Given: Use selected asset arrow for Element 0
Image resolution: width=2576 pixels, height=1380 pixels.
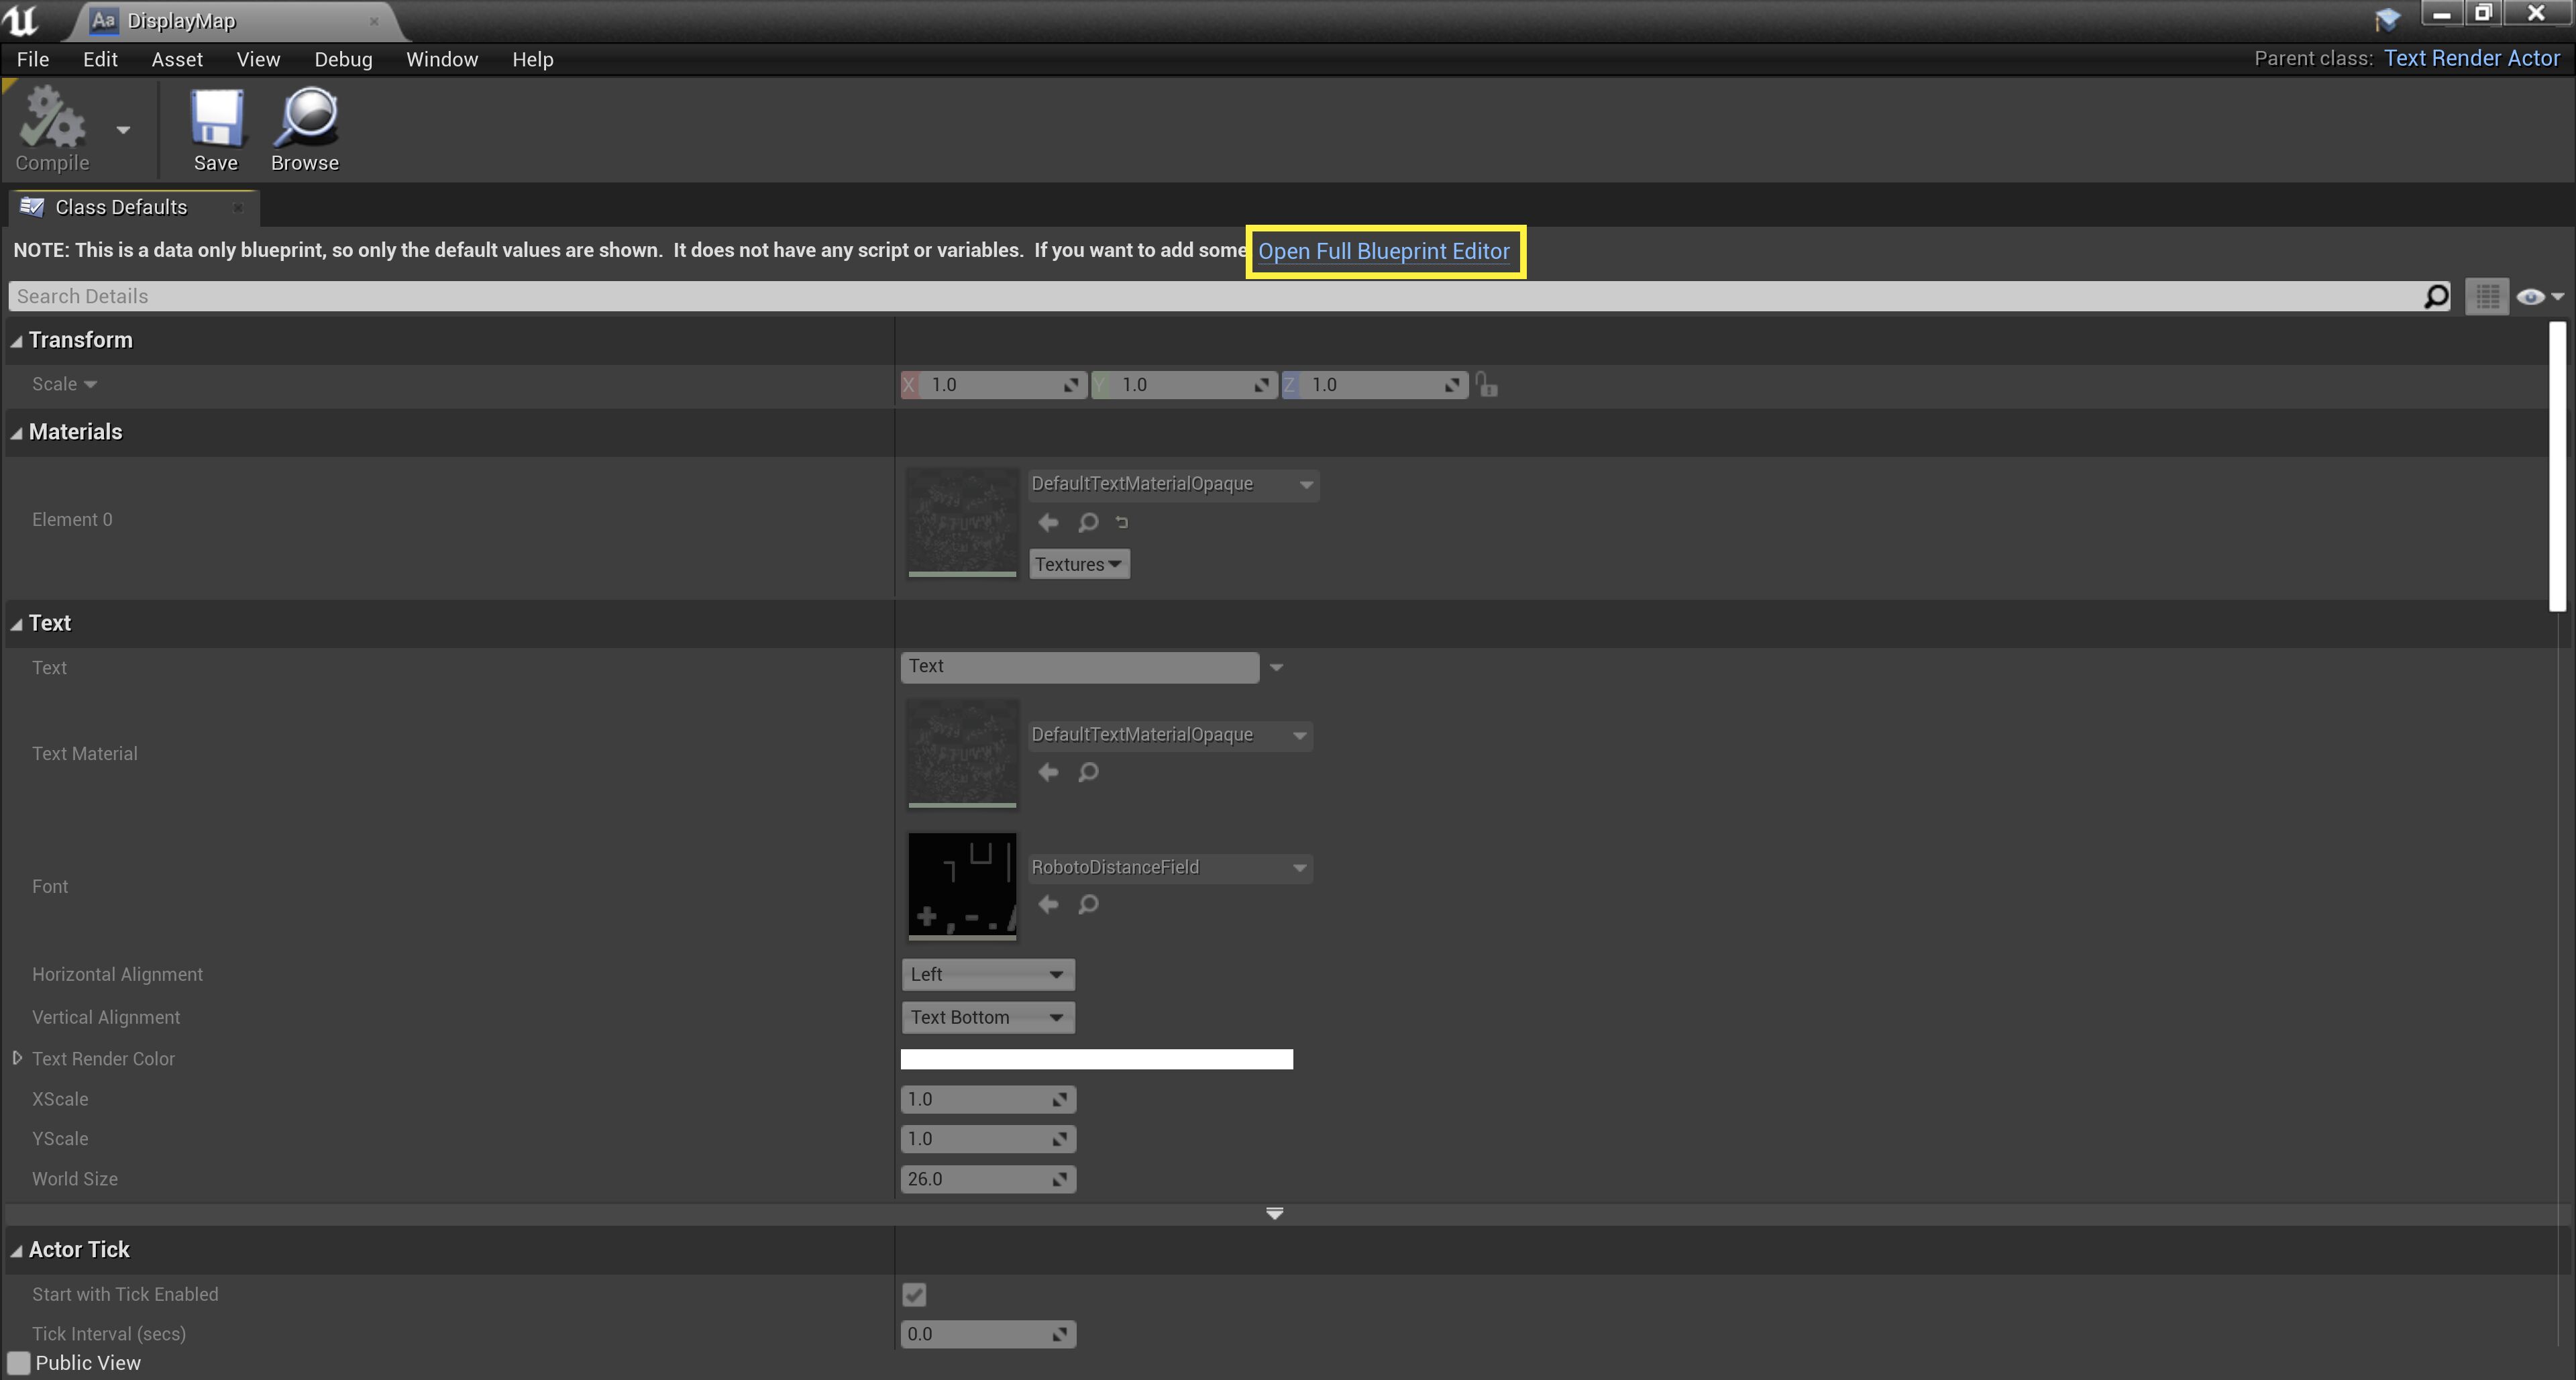Looking at the screenshot, I should point(1048,522).
